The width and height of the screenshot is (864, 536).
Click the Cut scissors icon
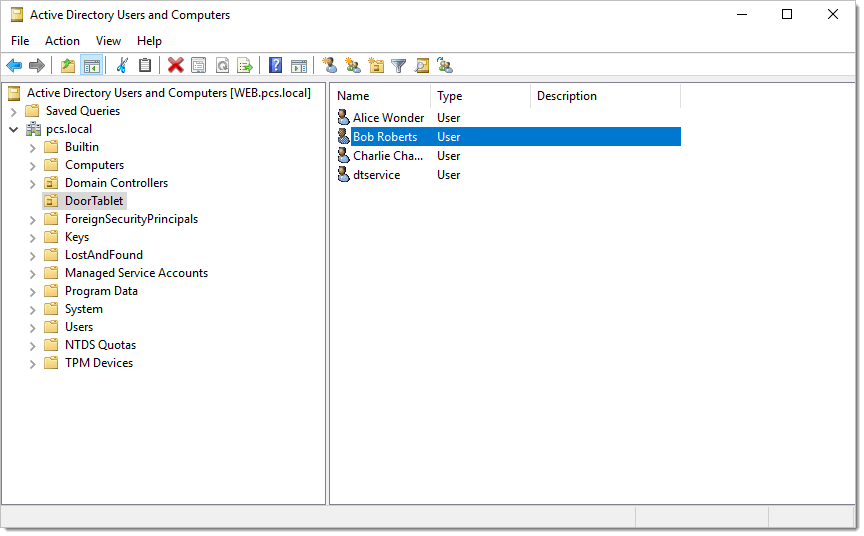[122, 66]
